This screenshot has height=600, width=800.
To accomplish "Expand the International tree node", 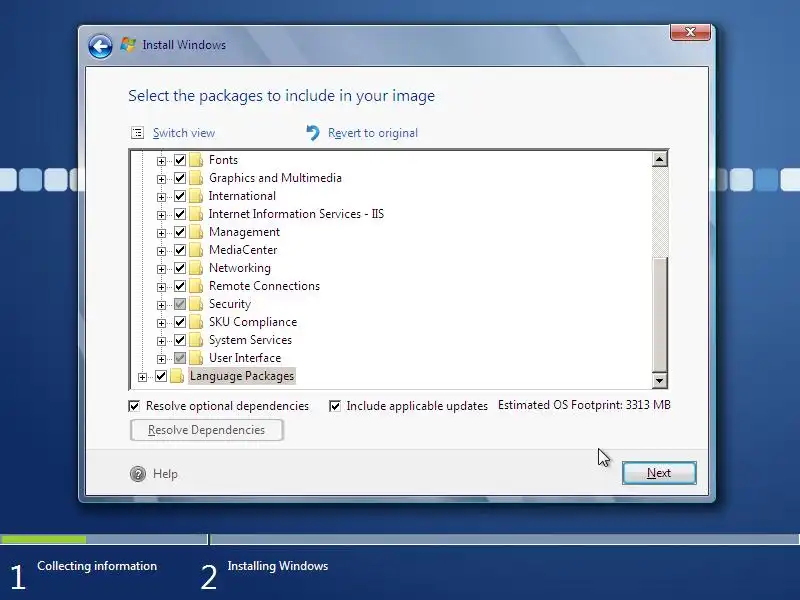I will 161,197.
